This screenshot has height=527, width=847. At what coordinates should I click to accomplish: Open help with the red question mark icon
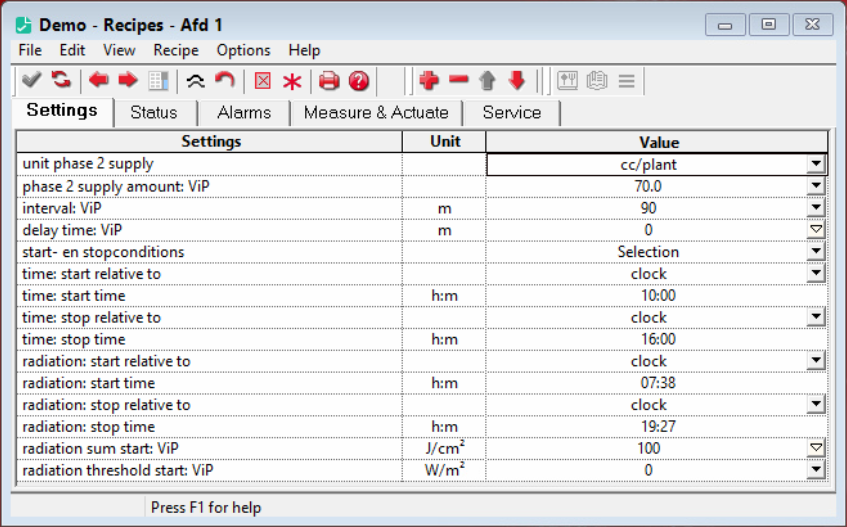(359, 81)
